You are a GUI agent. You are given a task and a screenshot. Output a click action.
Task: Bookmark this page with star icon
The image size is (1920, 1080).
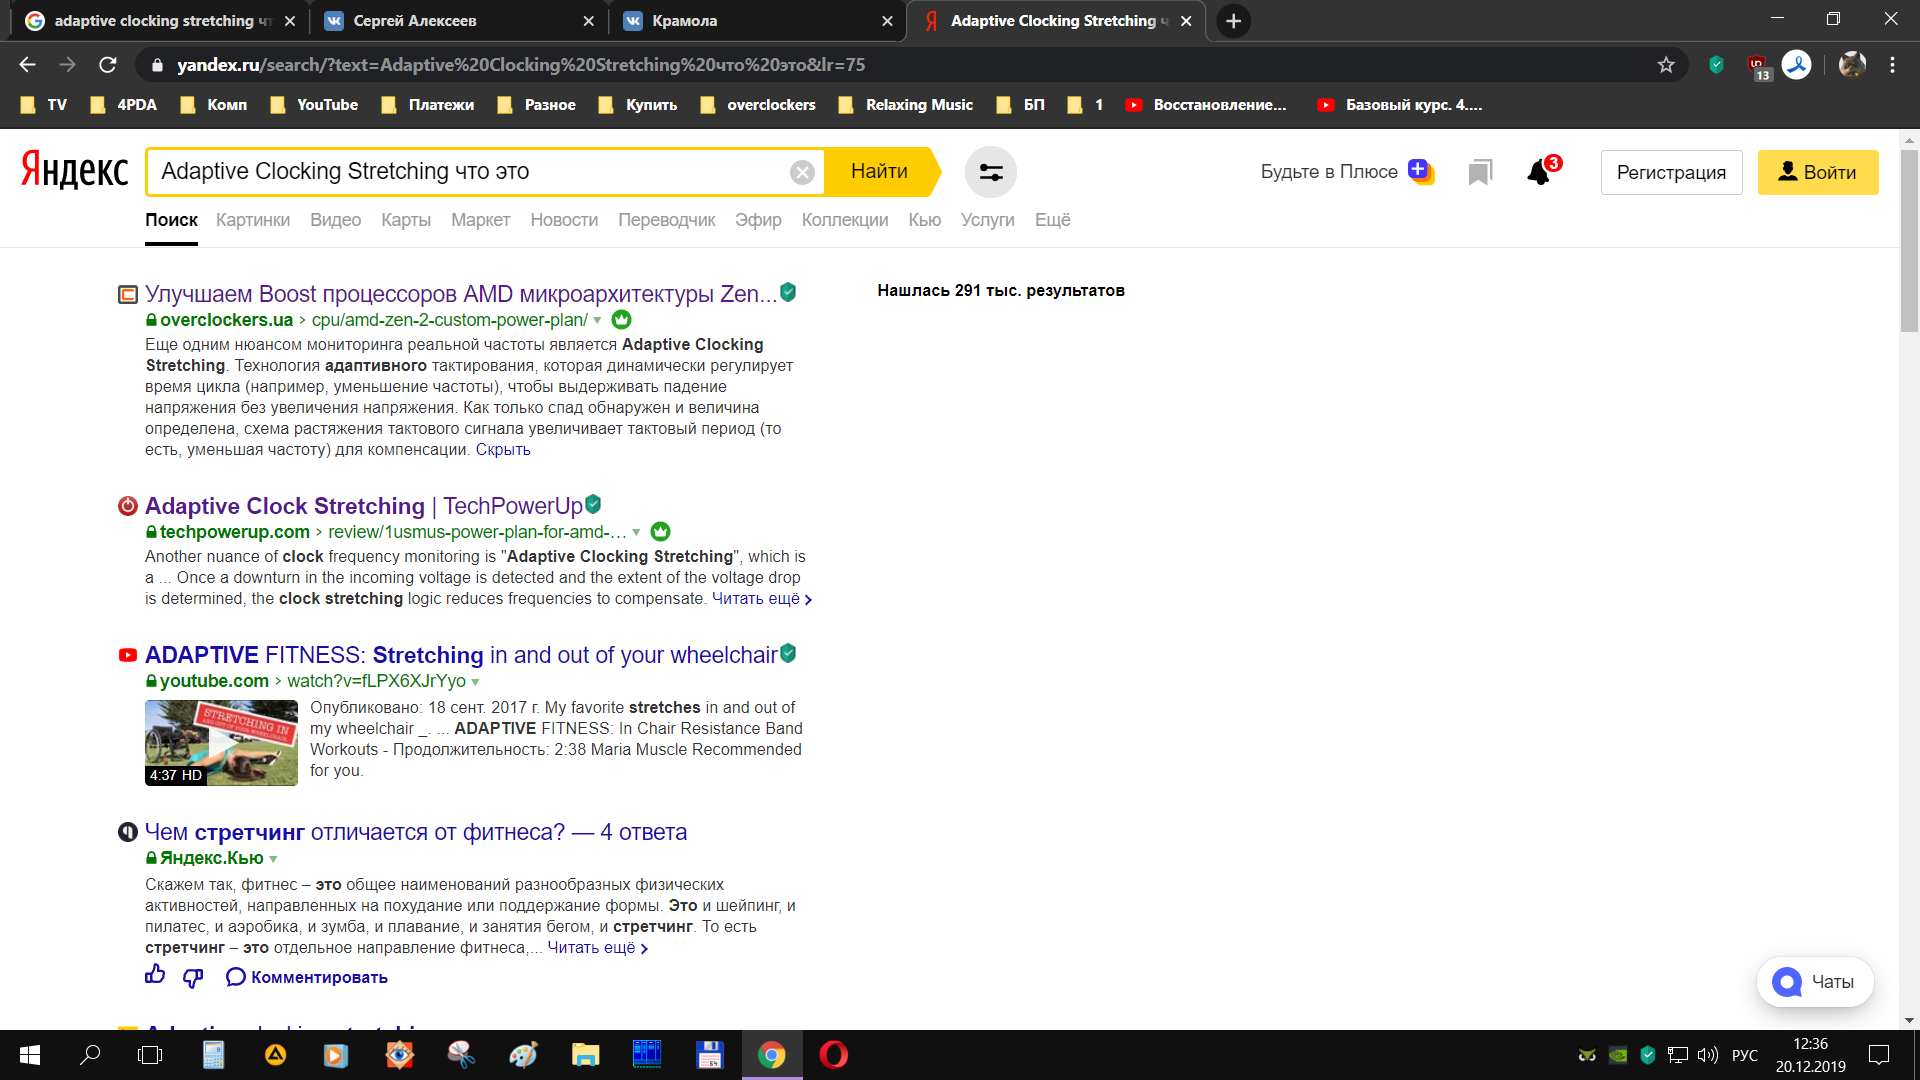click(1666, 65)
